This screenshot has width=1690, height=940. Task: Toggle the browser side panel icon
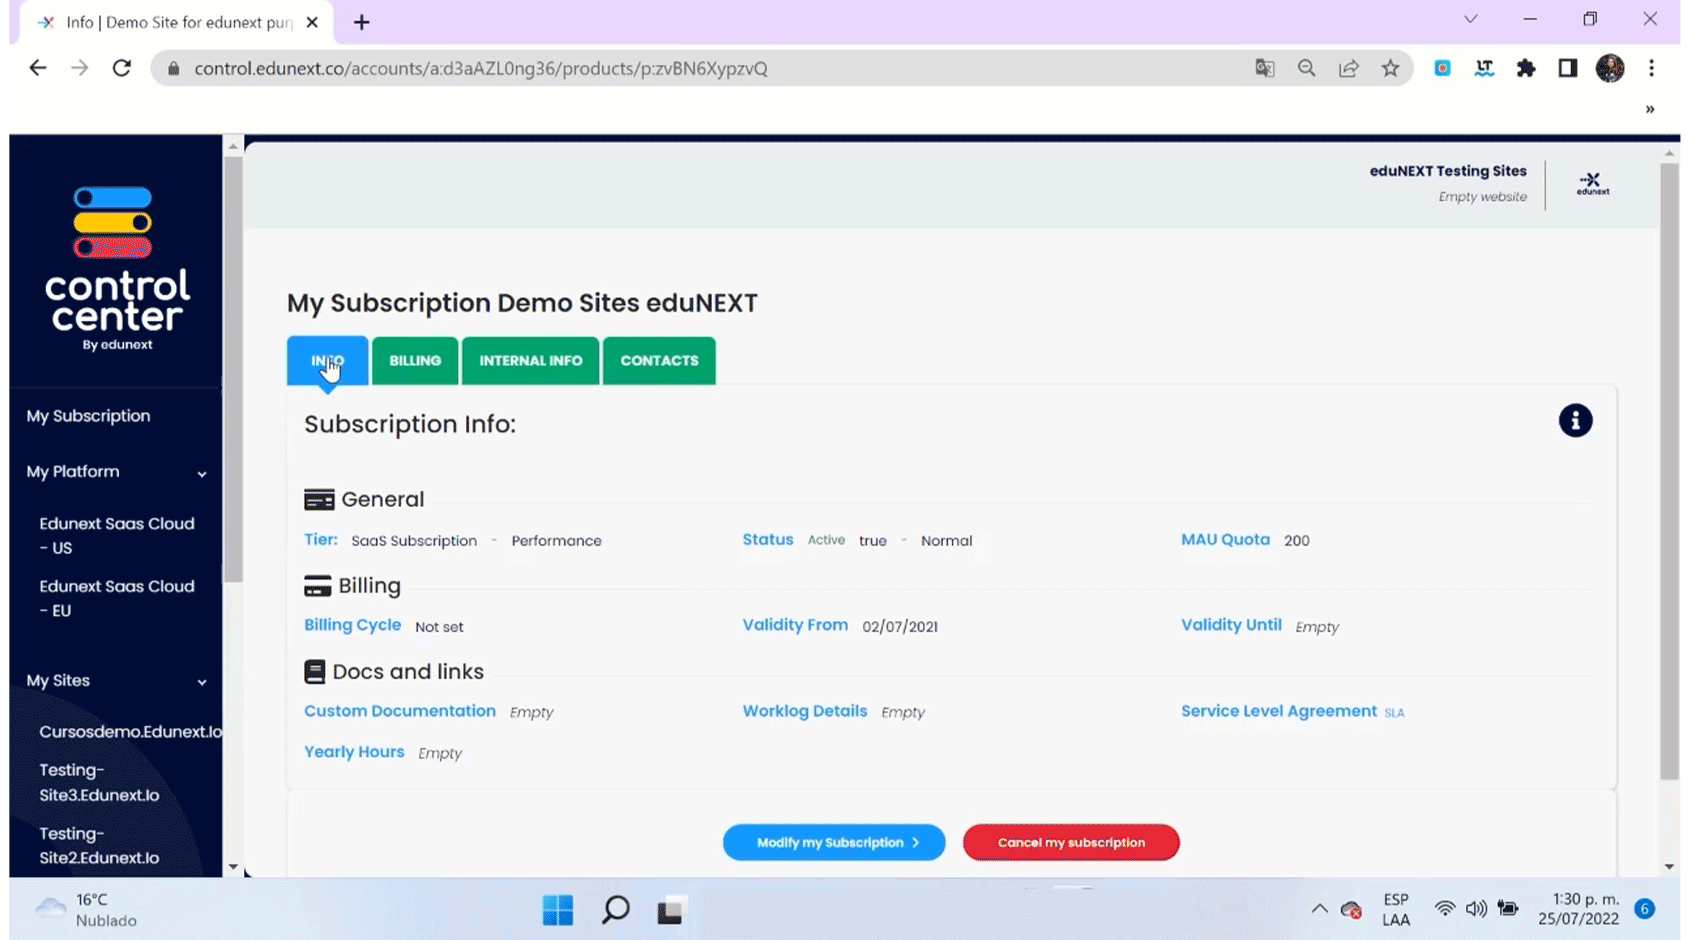tap(1568, 68)
